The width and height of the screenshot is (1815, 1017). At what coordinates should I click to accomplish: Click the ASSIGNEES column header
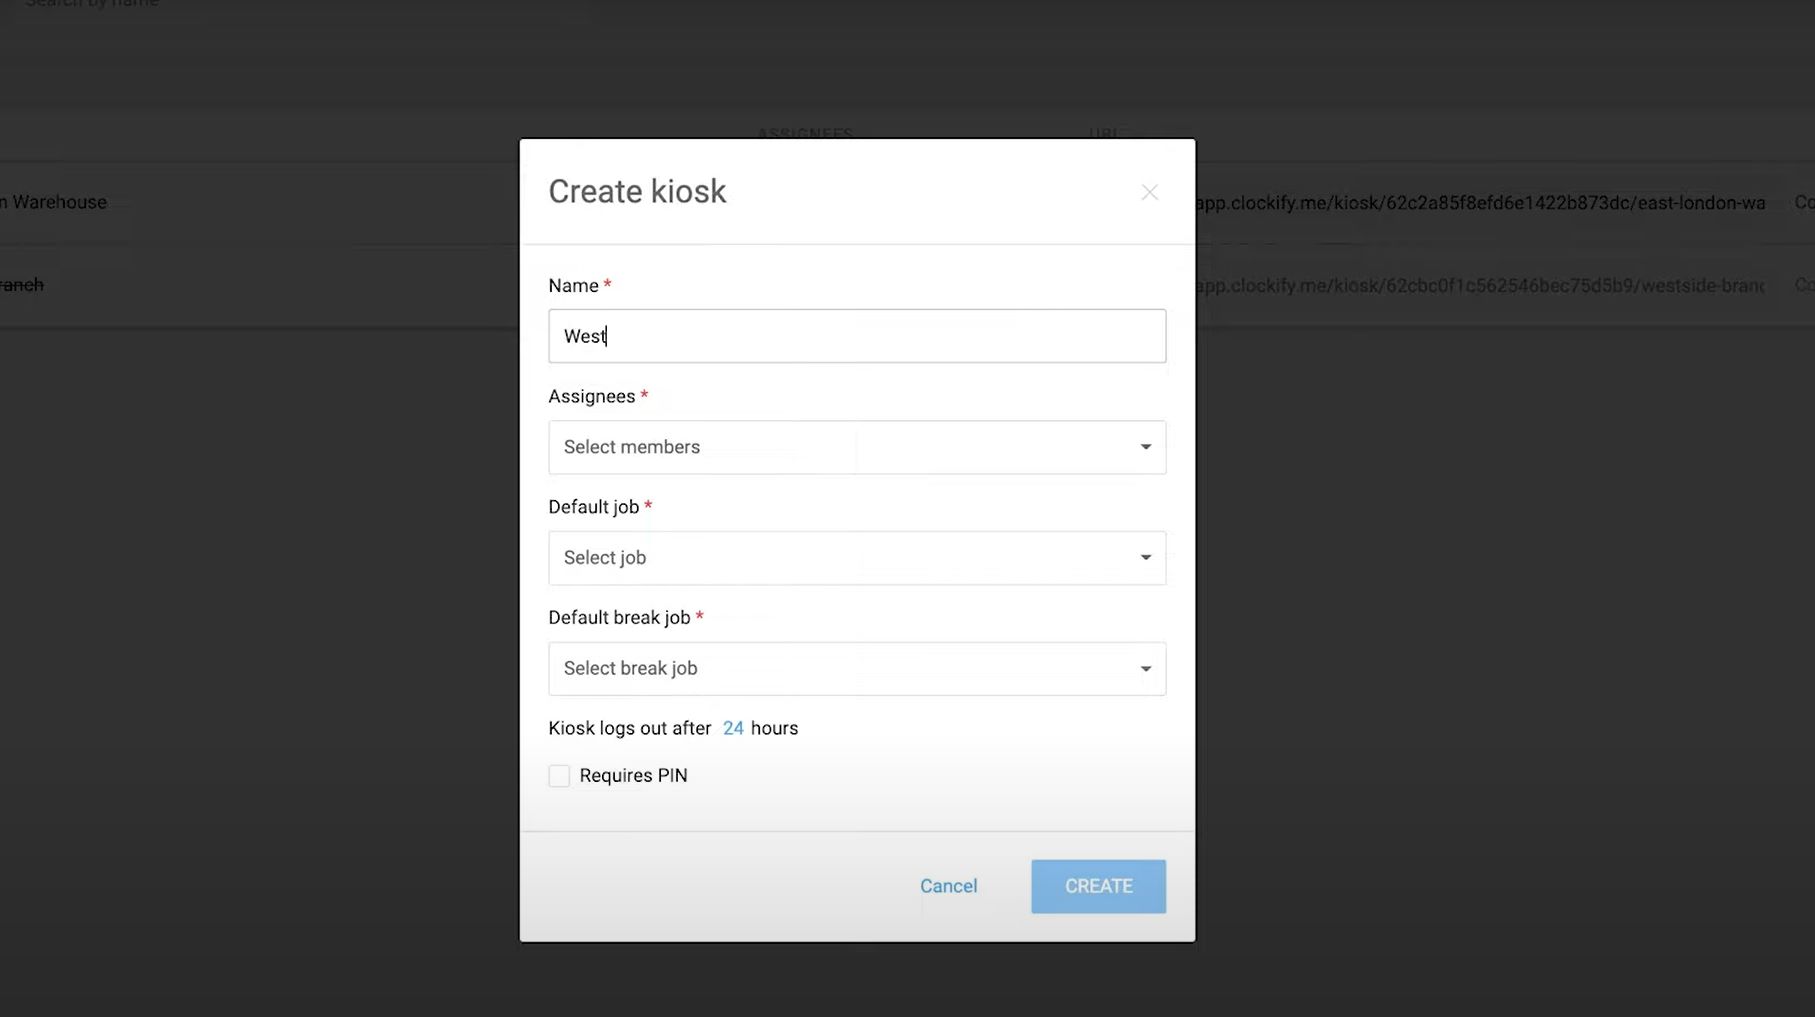coord(804,134)
